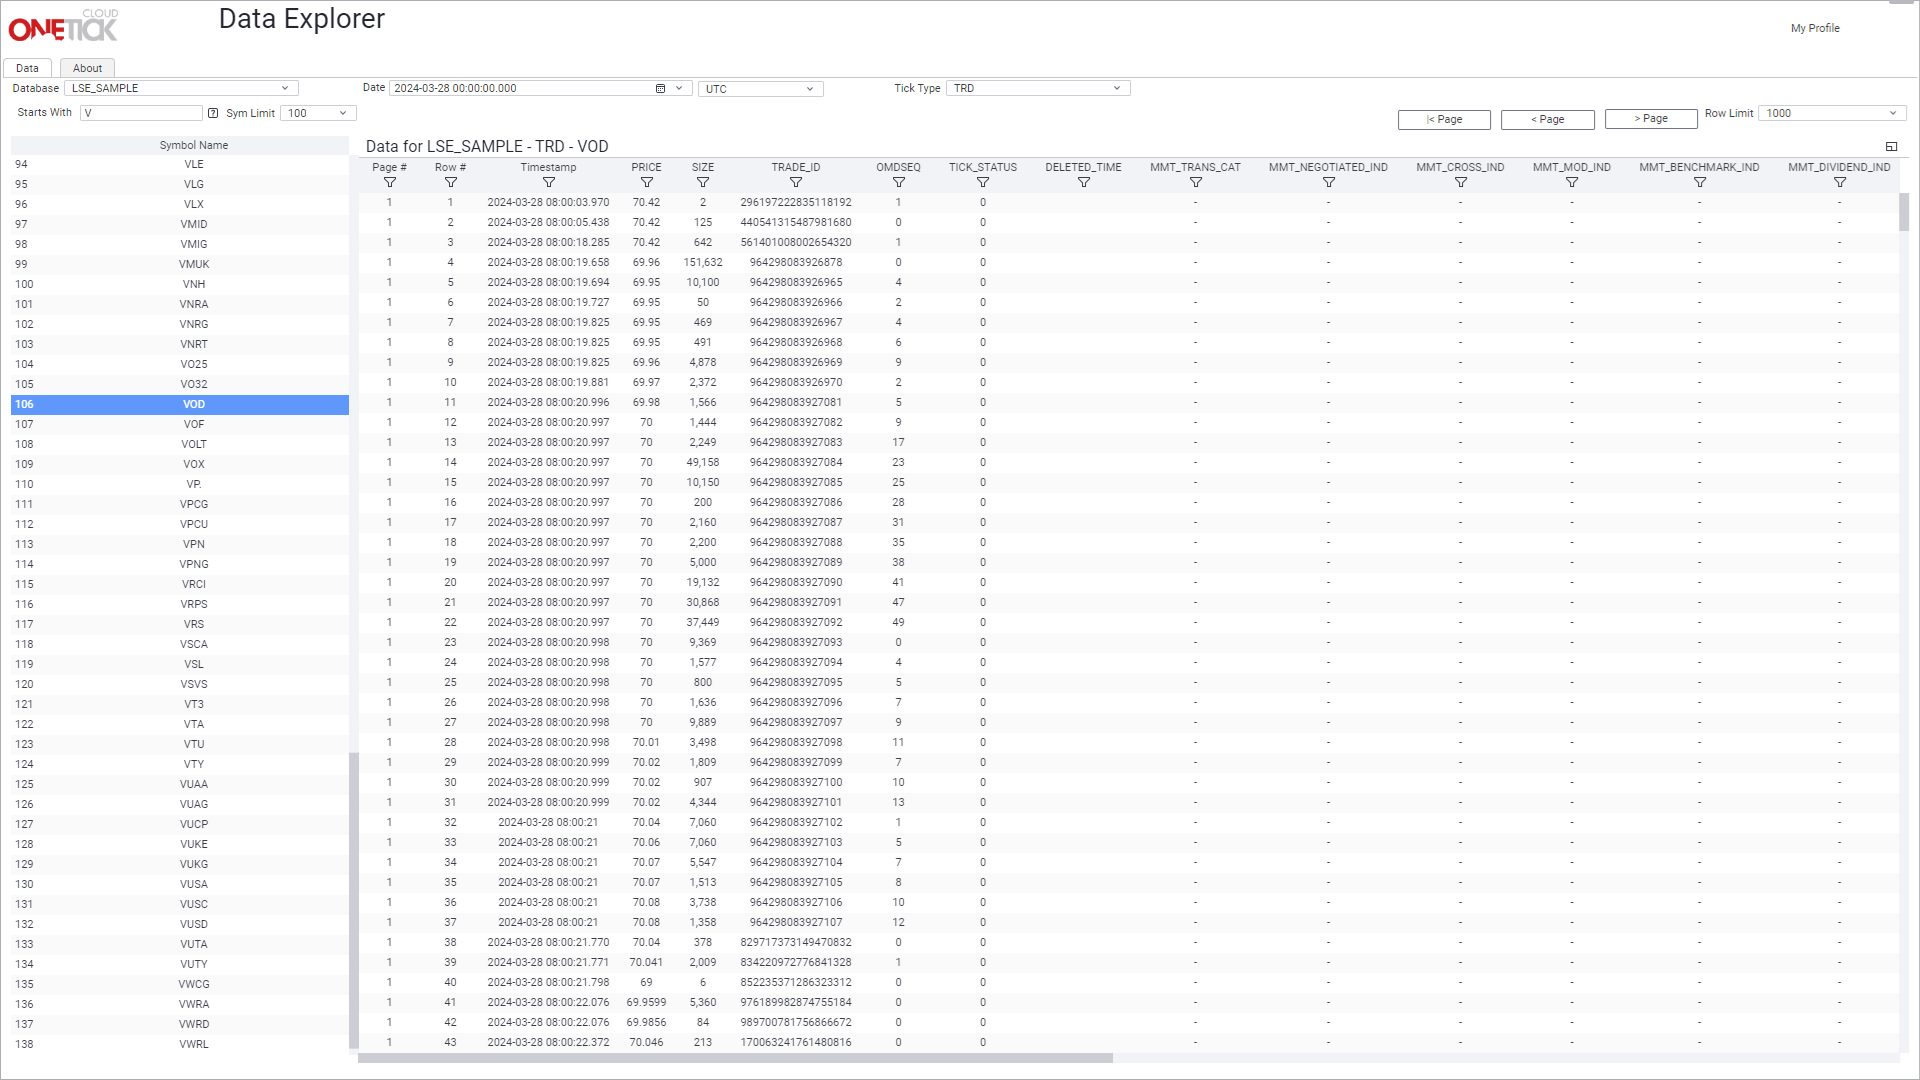Open the SIZE column filter icon
The width and height of the screenshot is (1920, 1080).
tap(703, 183)
